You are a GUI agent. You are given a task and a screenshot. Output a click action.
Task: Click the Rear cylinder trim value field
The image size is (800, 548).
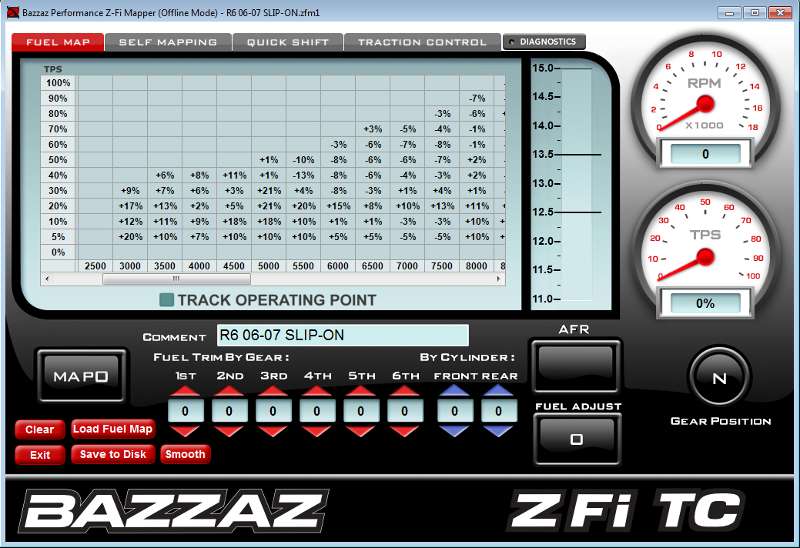click(498, 411)
